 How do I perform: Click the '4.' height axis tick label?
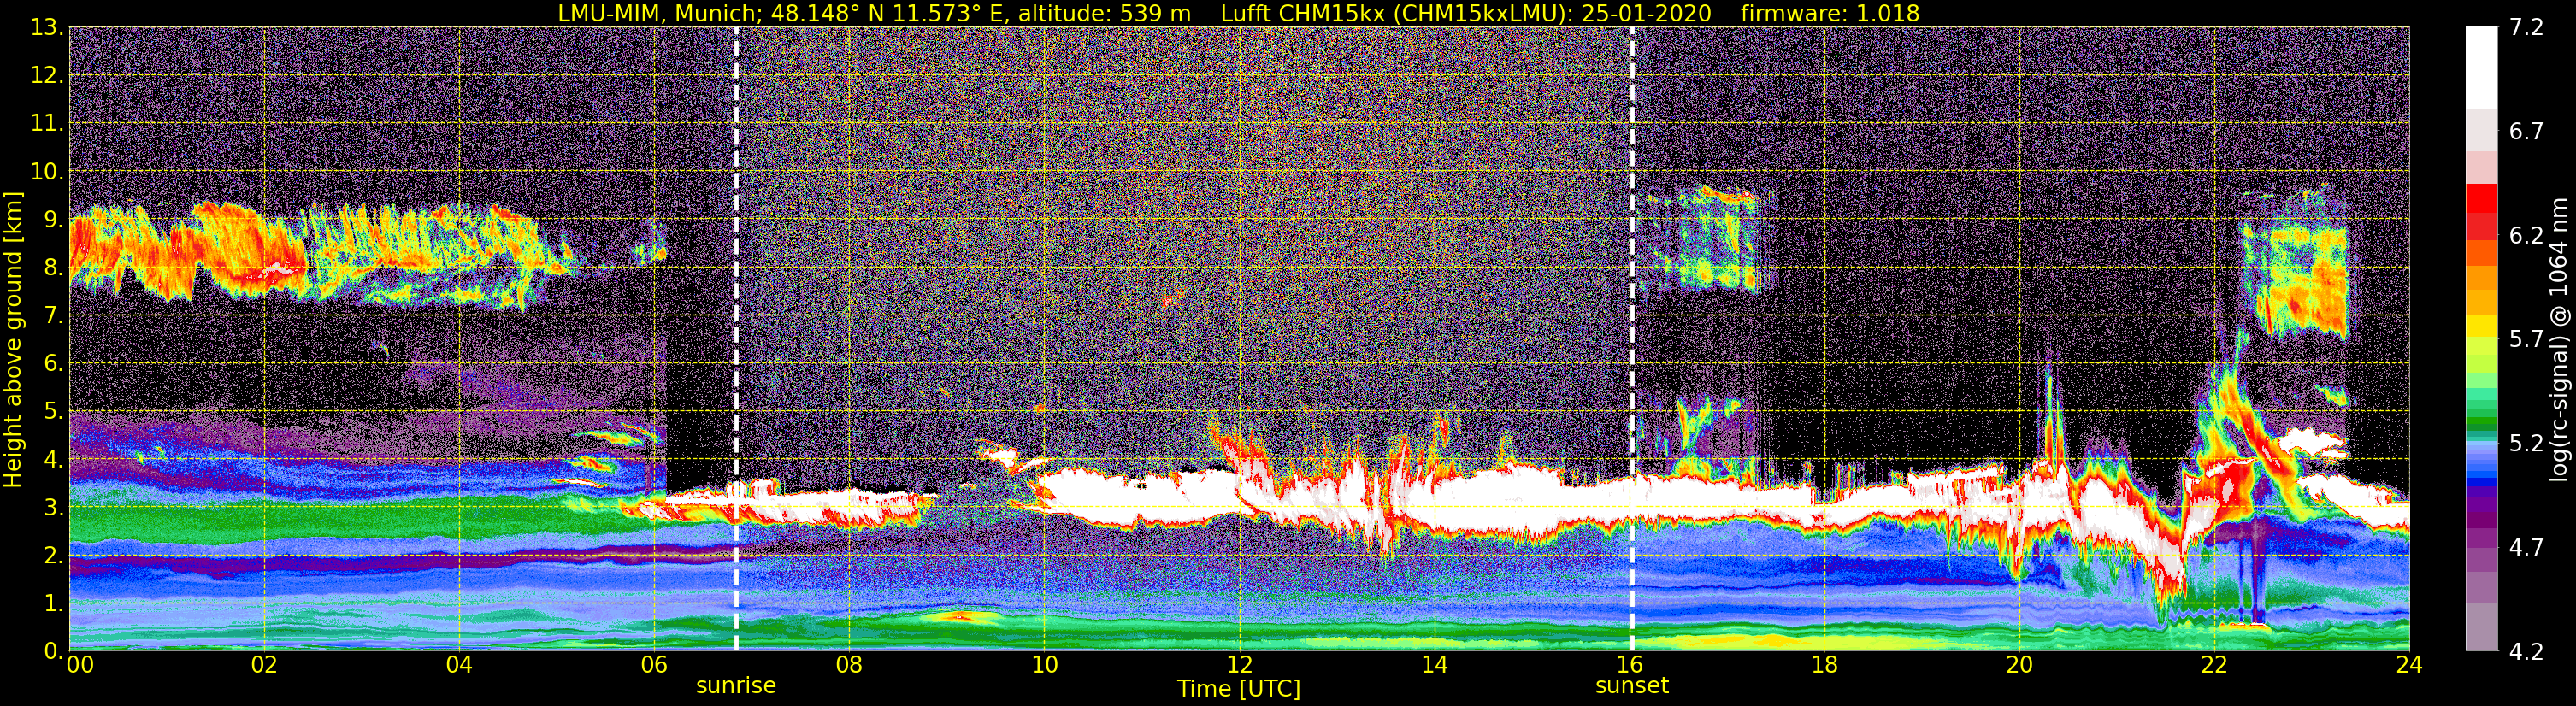[x=52, y=460]
